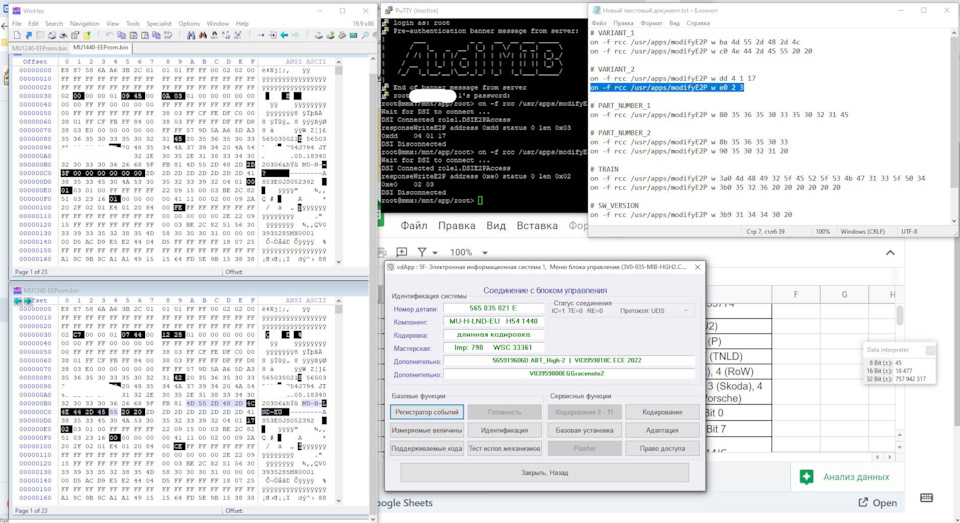Click the Компонент field MU-H-LND-EU
Image resolution: width=960 pixels, height=523 pixels.
(x=493, y=322)
